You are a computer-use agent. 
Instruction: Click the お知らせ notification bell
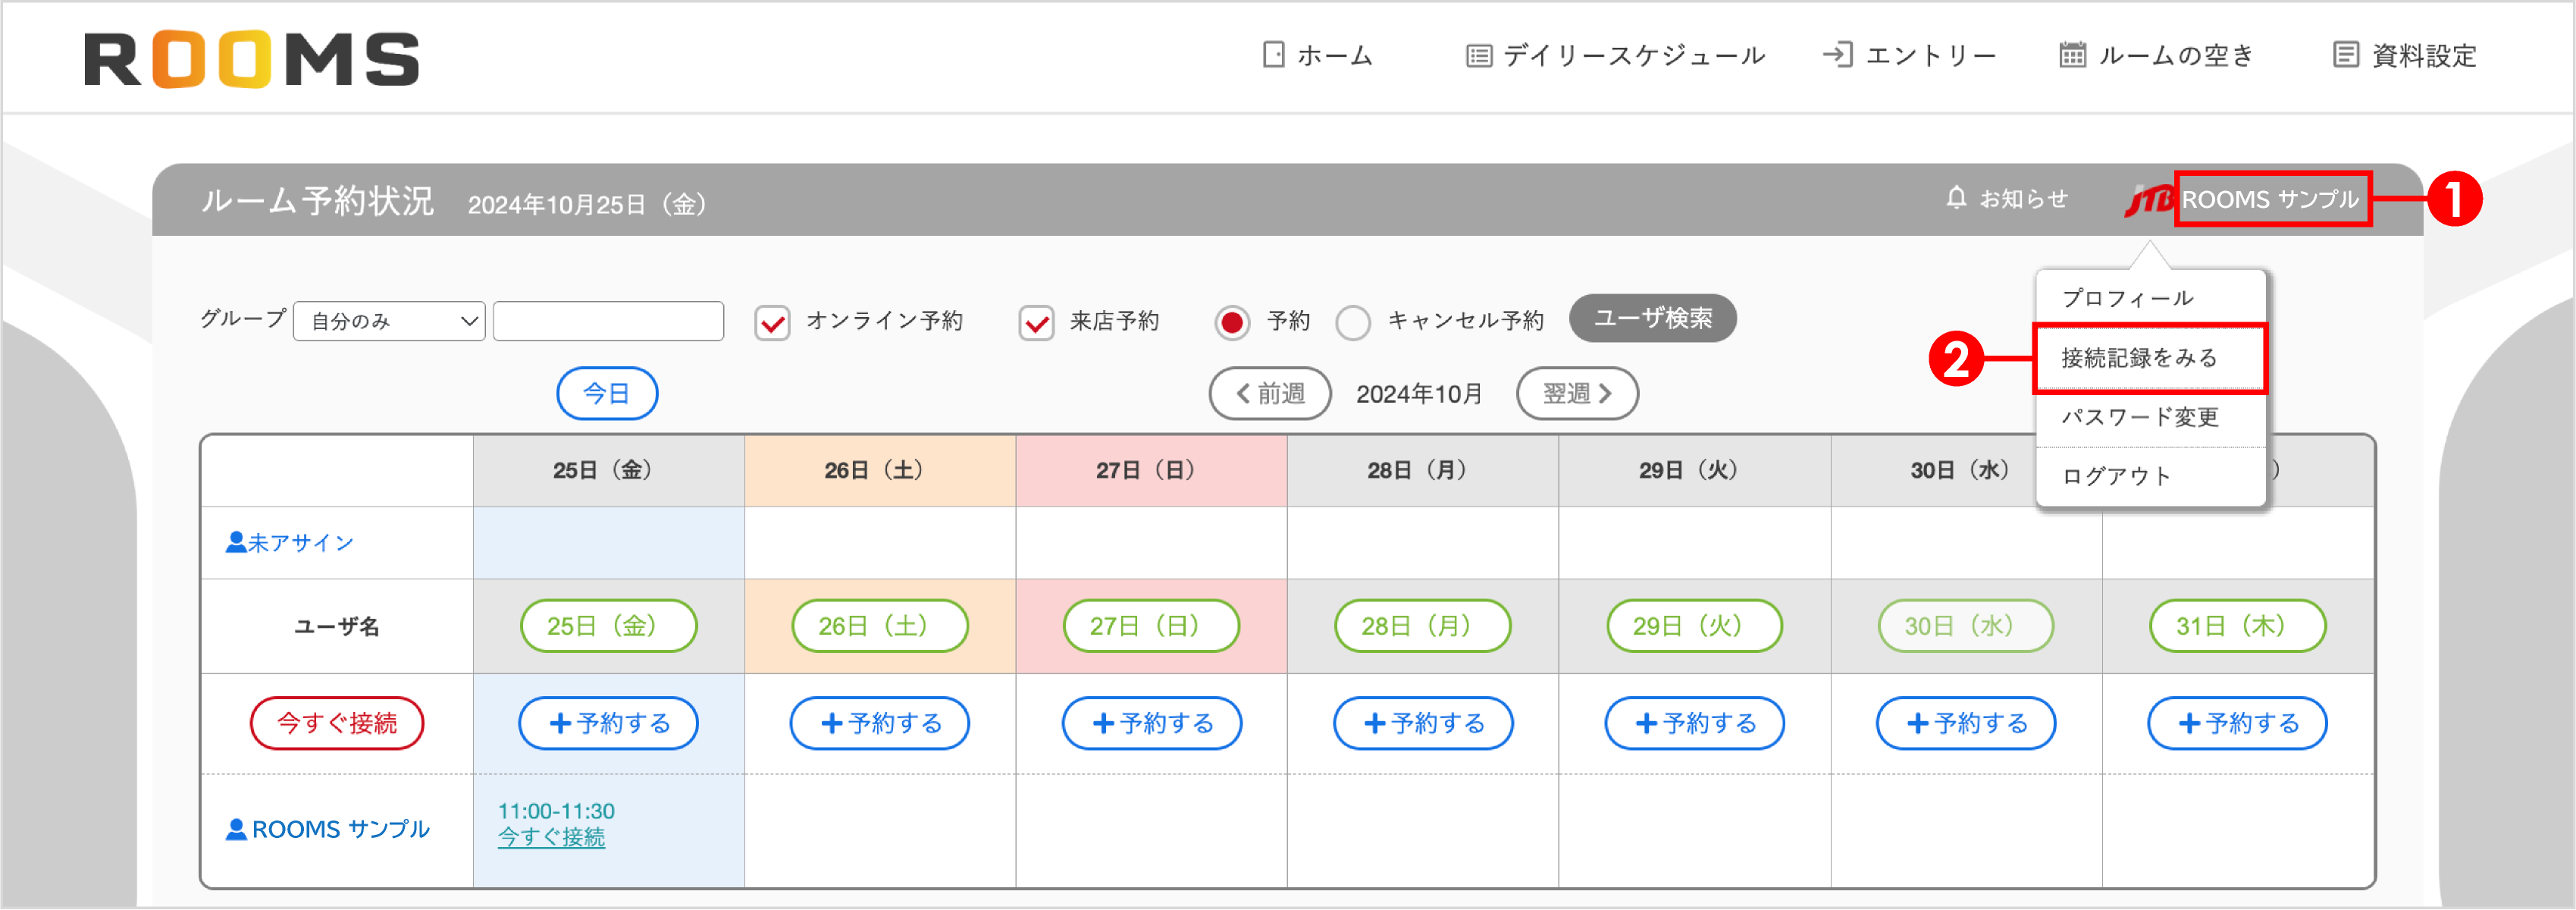click(1956, 198)
